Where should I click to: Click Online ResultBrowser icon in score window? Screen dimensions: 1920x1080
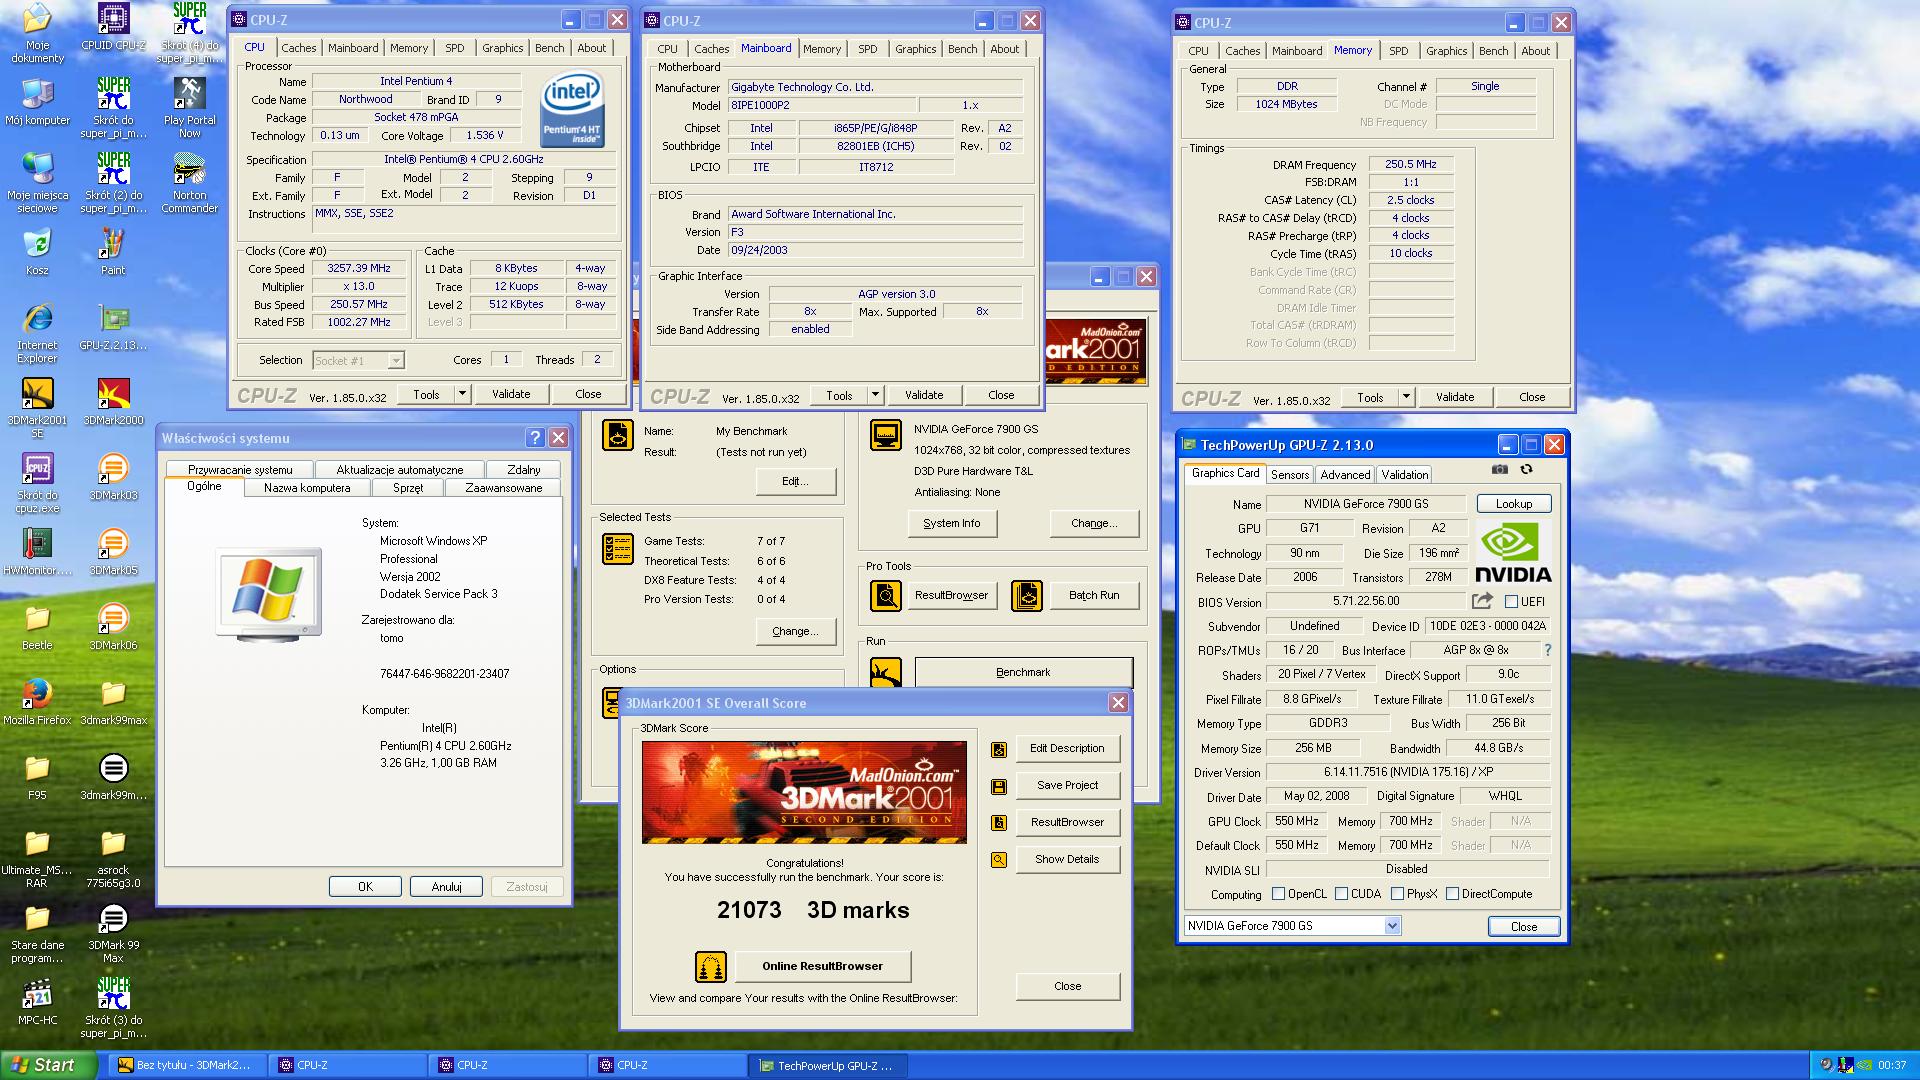click(x=711, y=967)
